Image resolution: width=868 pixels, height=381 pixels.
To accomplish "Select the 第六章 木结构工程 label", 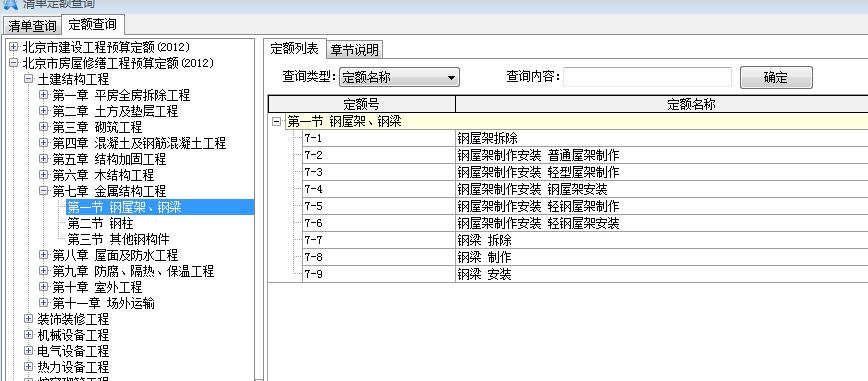I will click(103, 176).
